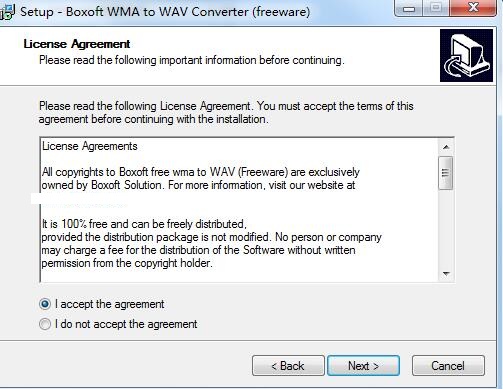Go back with the Back button
This screenshot has height=389, width=503.
coord(288,366)
